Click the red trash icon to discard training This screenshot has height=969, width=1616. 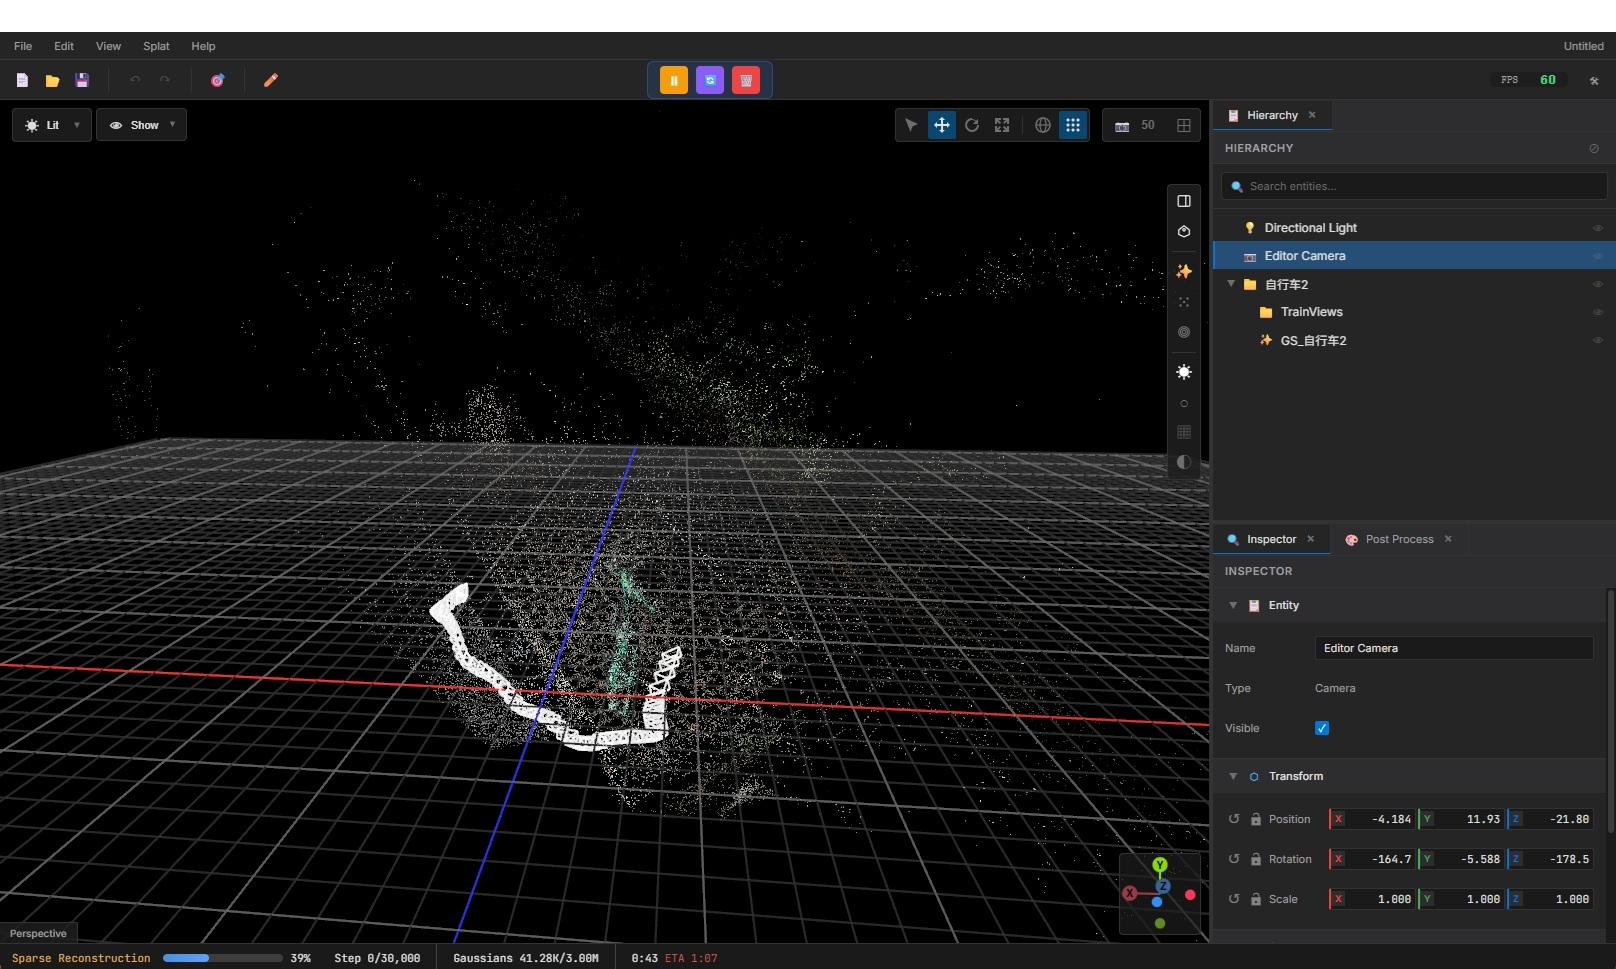[746, 80]
